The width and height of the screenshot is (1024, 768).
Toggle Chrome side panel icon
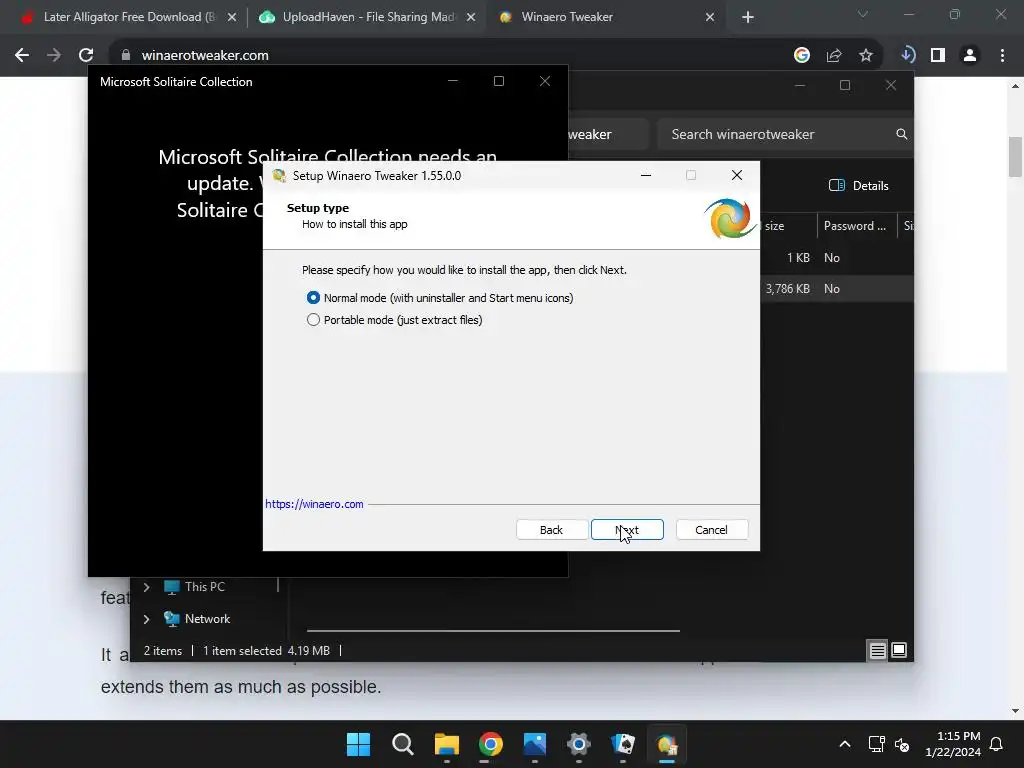coord(938,56)
